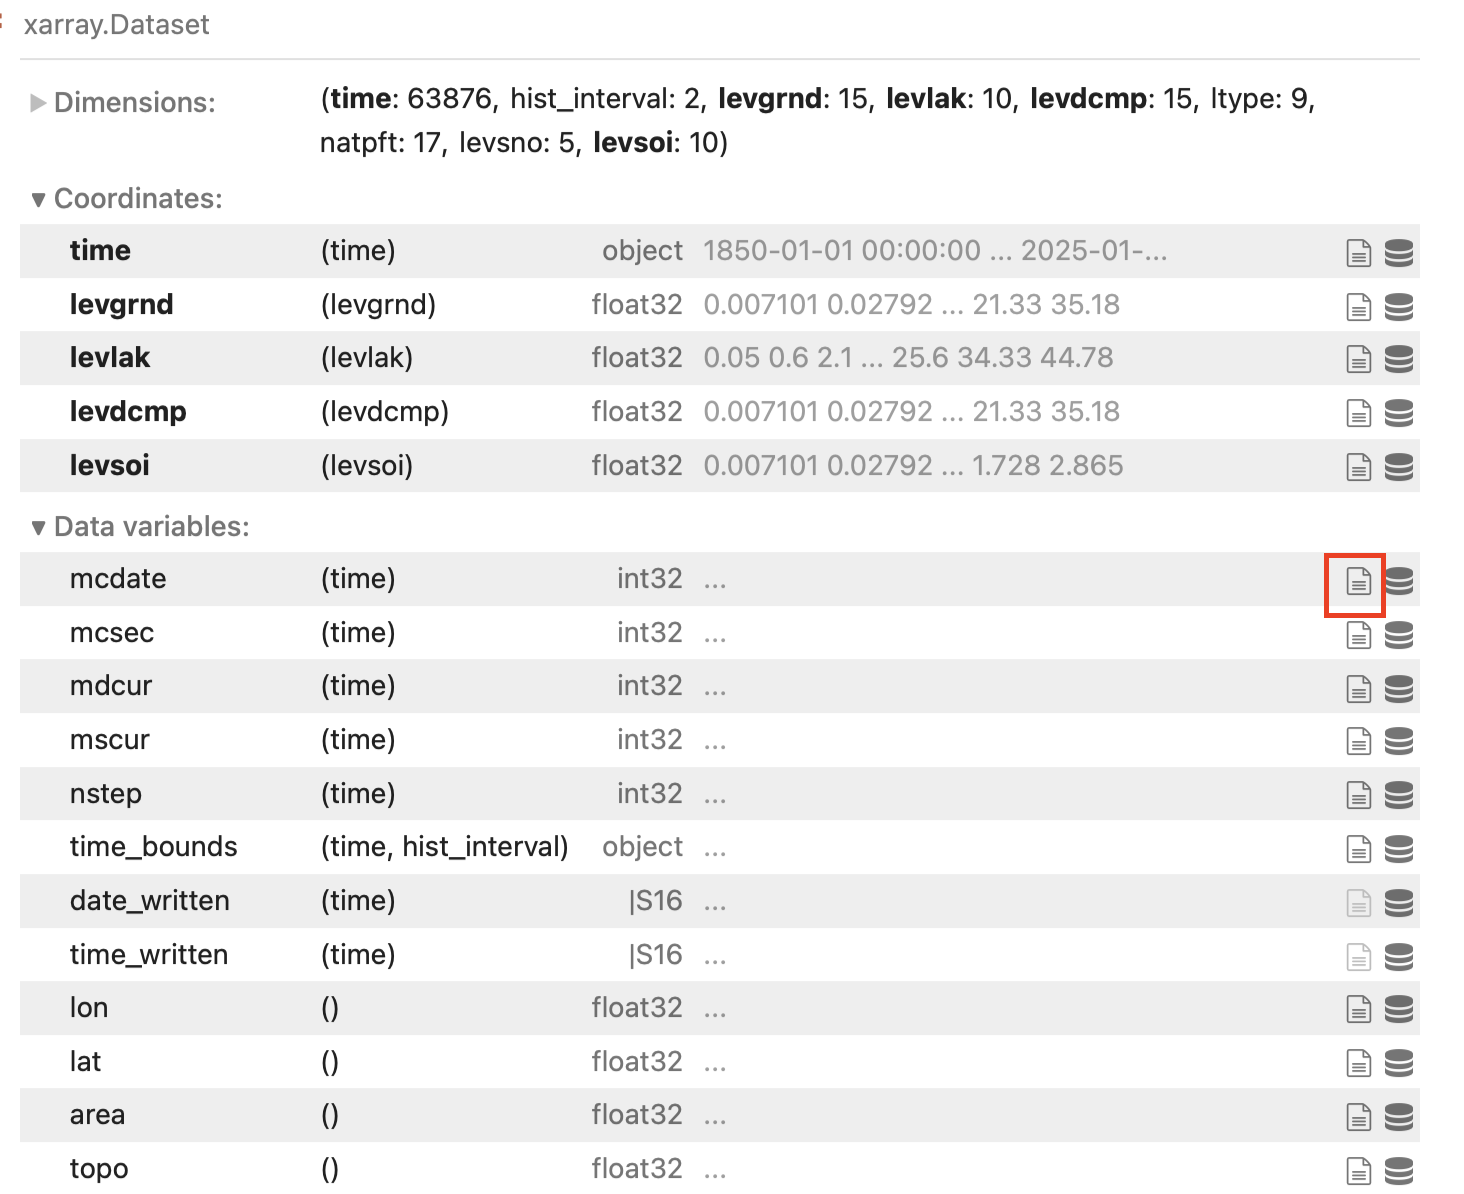
Task: Toggle data preview of lat variable
Action: pos(1399,1063)
